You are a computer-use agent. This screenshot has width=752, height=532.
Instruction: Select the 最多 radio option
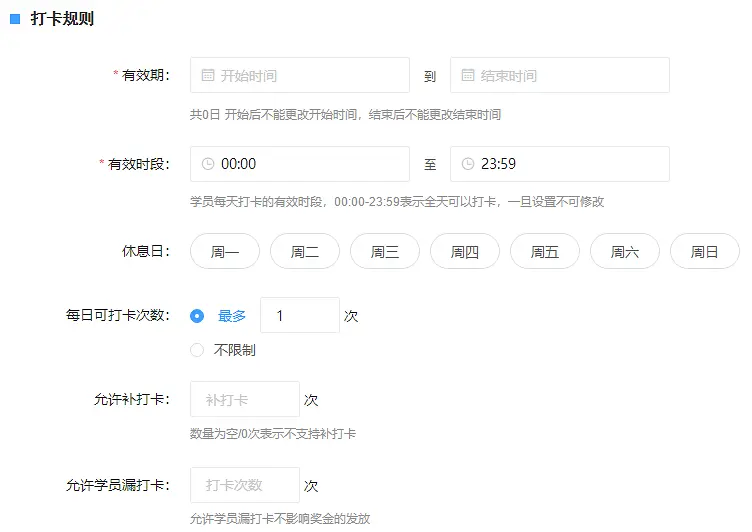click(x=197, y=315)
